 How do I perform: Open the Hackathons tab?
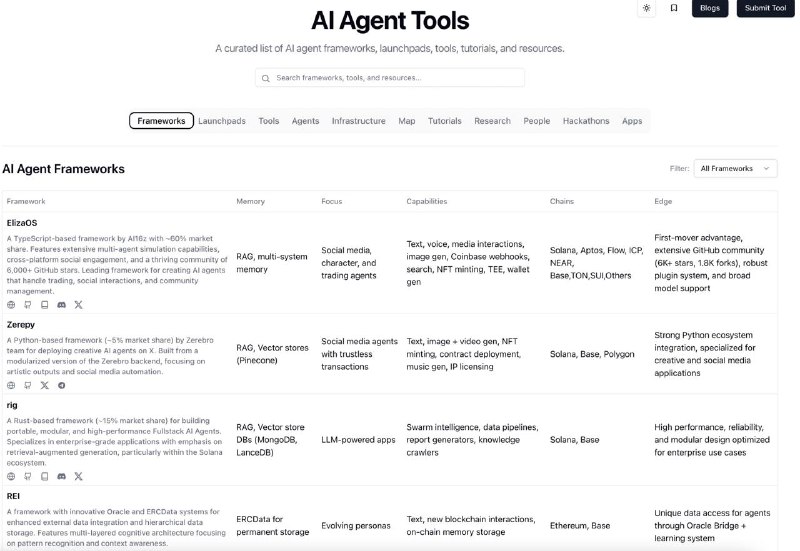click(x=586, y=121)
